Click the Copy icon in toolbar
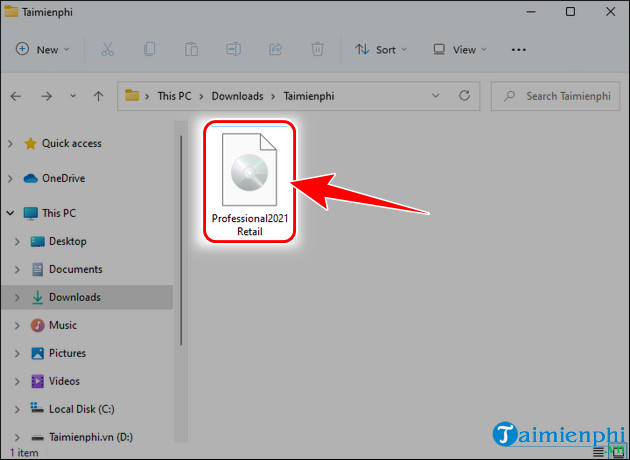 tap(149, 49)
